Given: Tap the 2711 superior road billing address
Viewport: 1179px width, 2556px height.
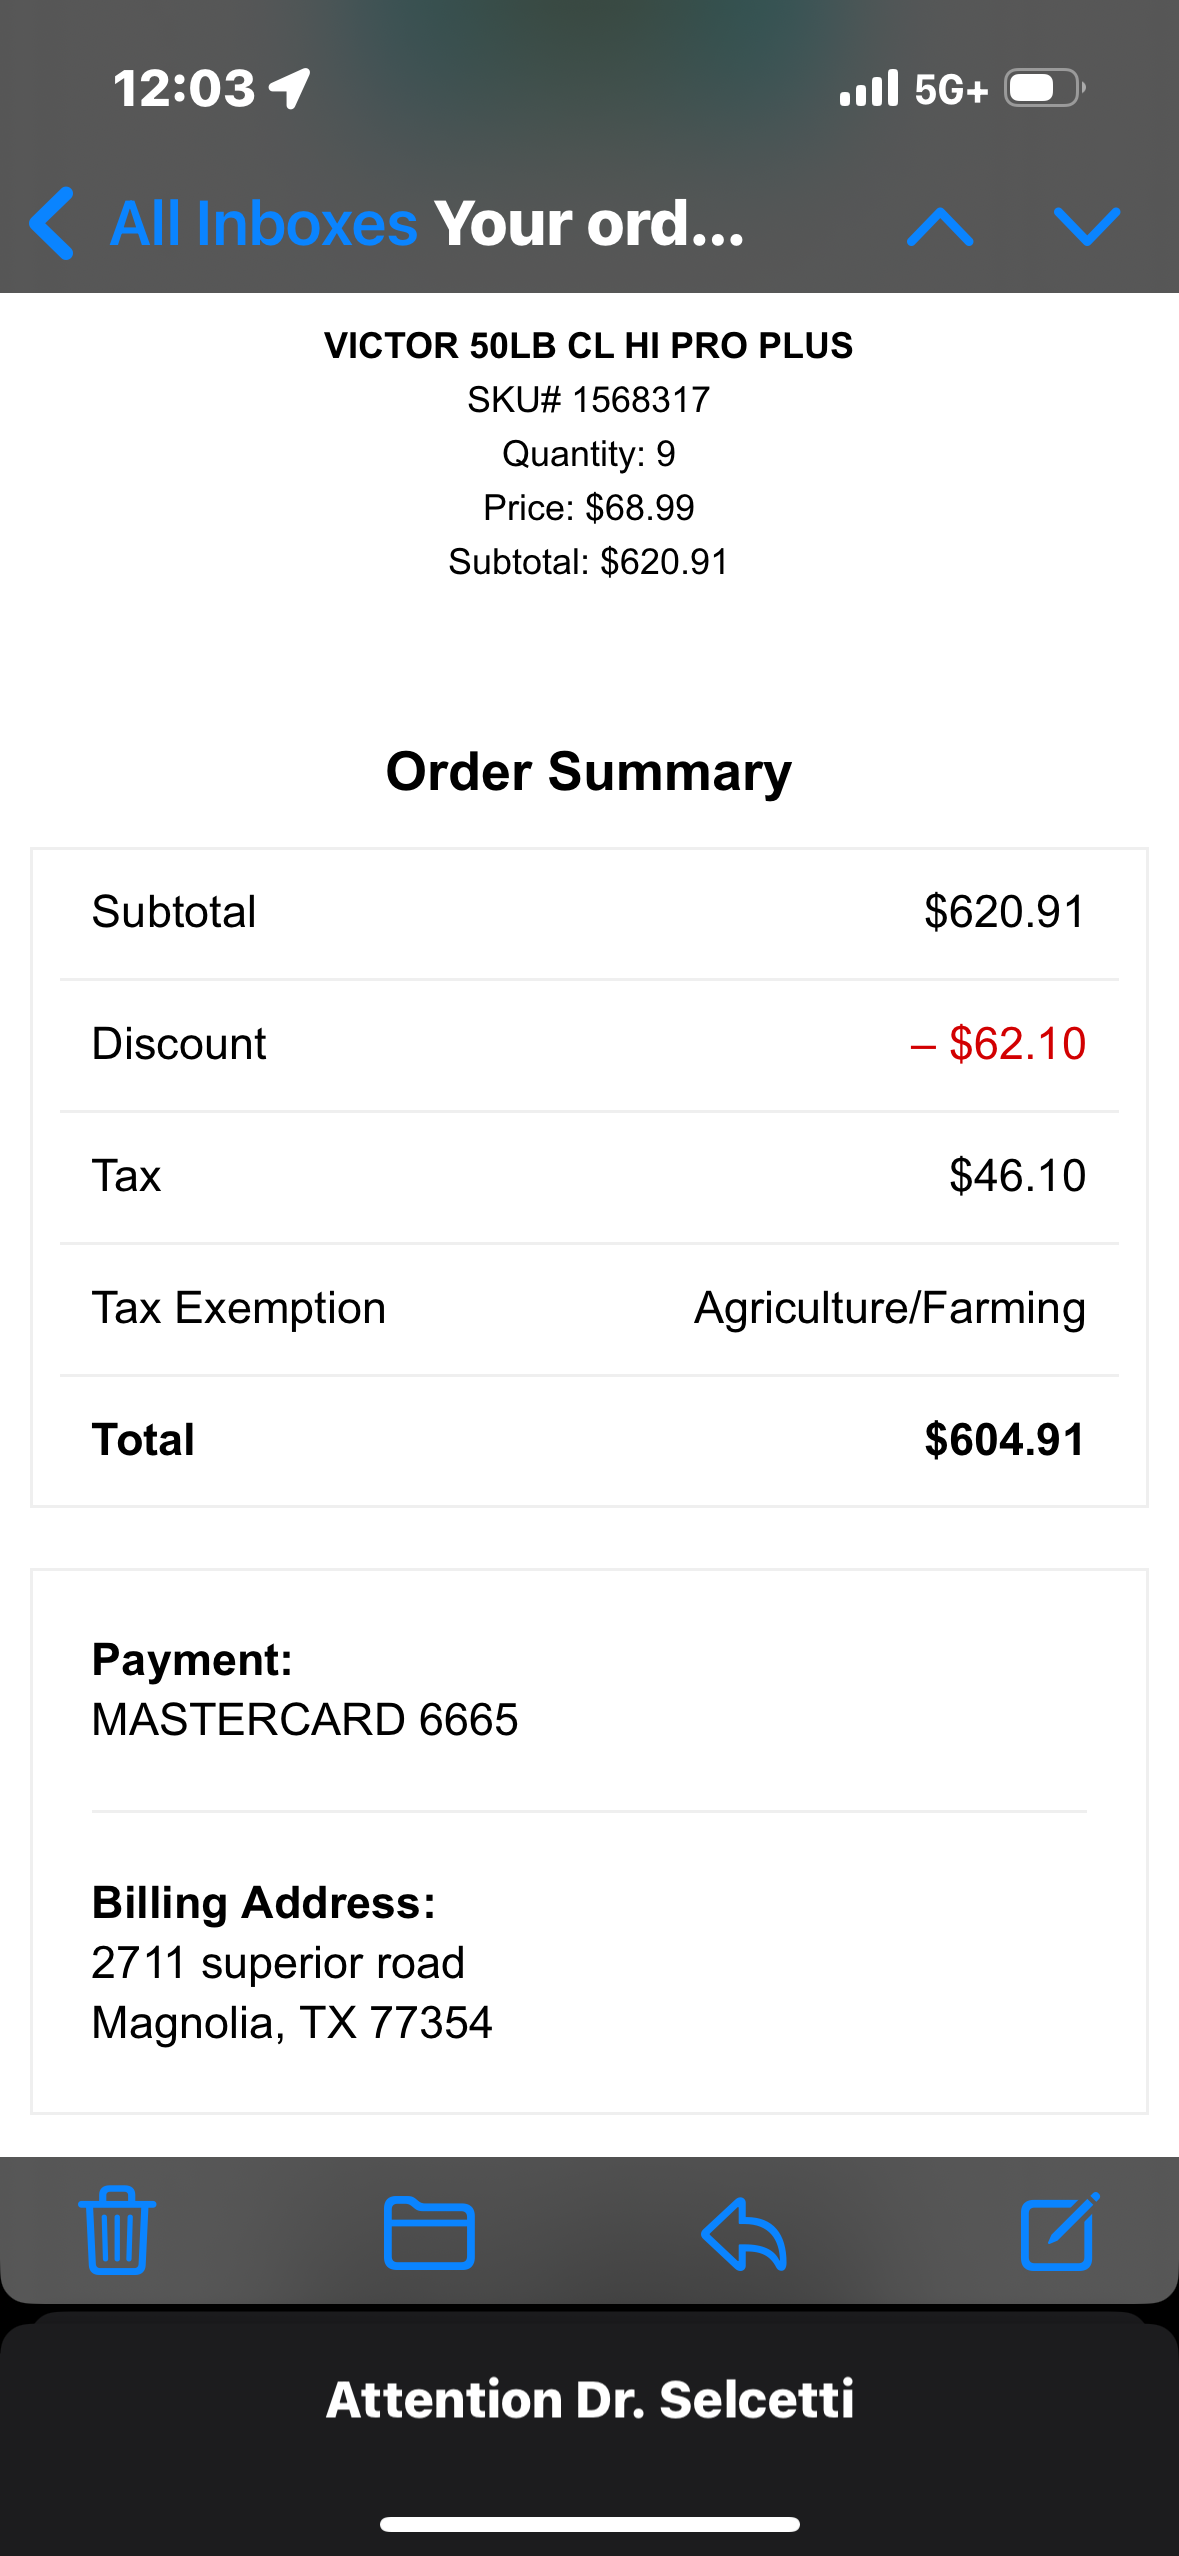Looking at the screenshot, I should pos(278,1963).
